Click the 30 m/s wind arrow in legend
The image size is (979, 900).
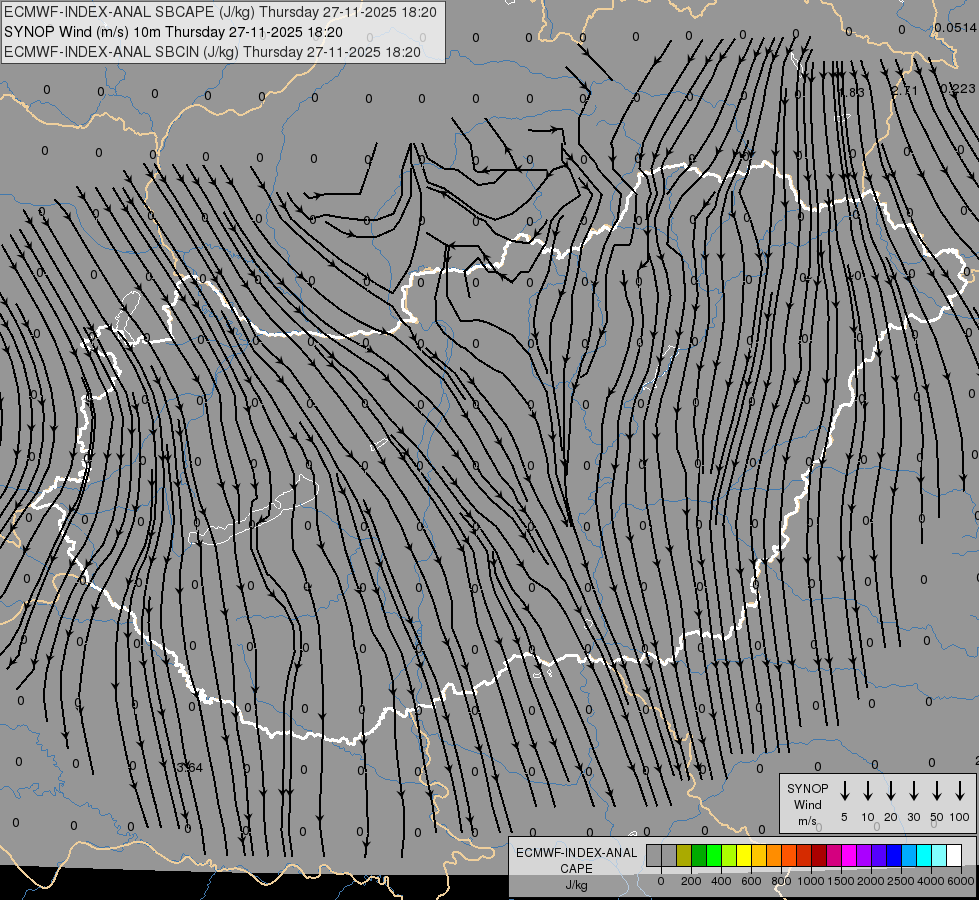point(913,791)
